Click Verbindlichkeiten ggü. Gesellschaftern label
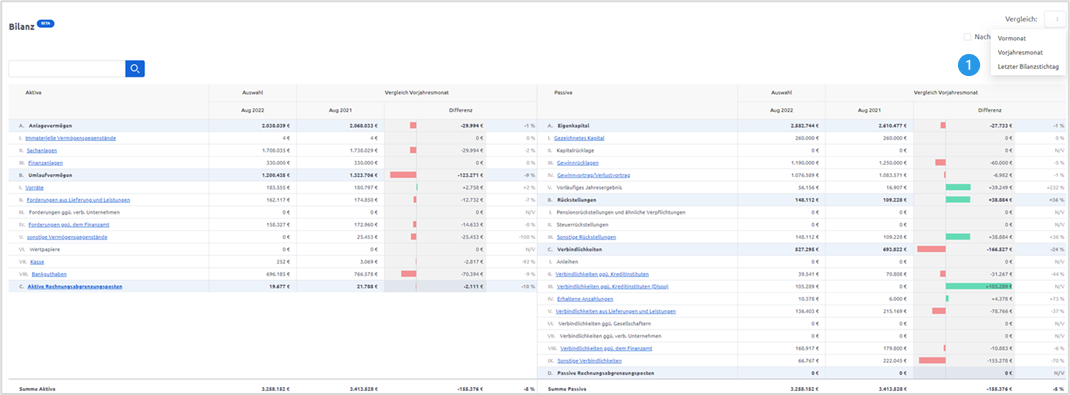The width and height of the screenshot is (1070, 395). 605,324
